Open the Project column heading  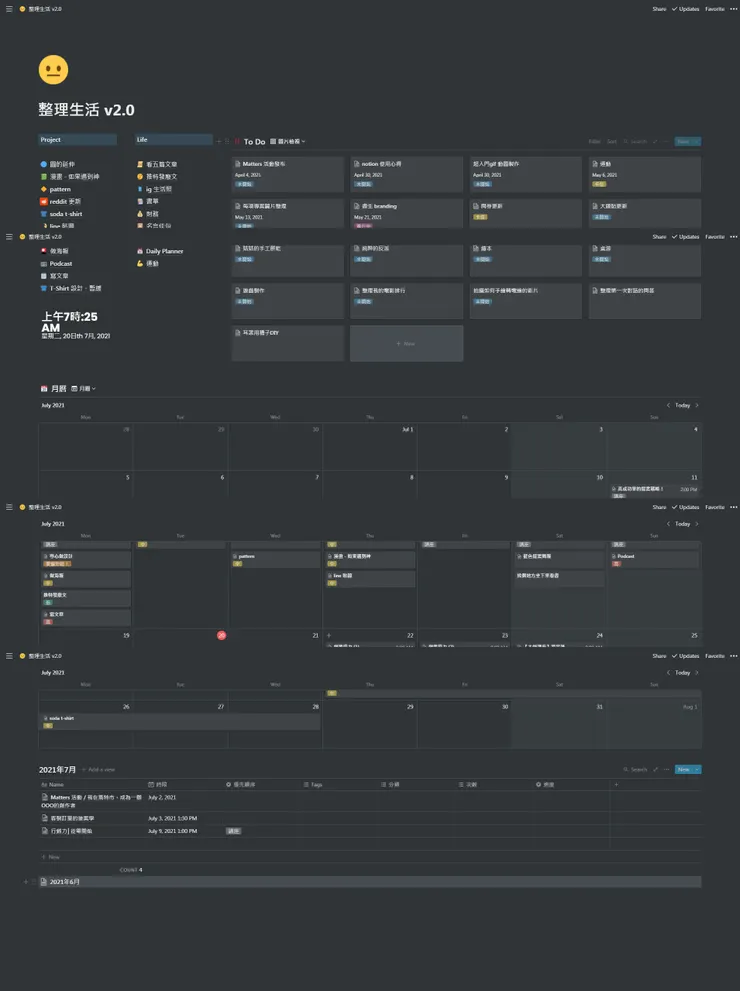(77, 140)
